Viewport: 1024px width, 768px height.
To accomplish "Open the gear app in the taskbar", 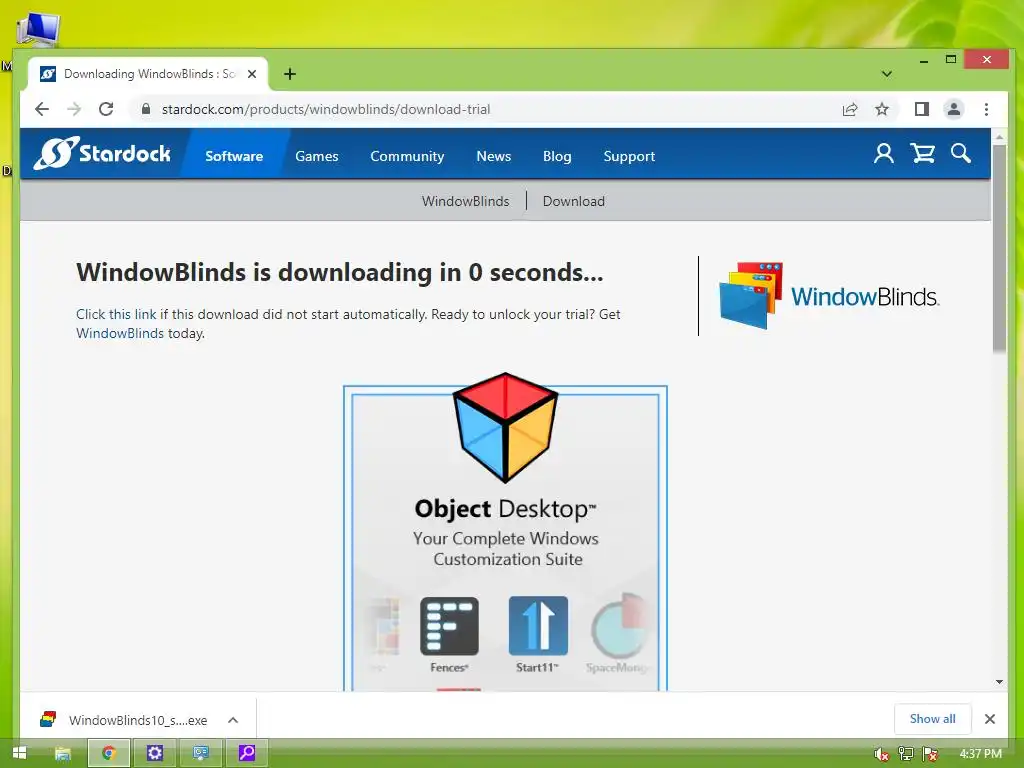I will (155, 753).
